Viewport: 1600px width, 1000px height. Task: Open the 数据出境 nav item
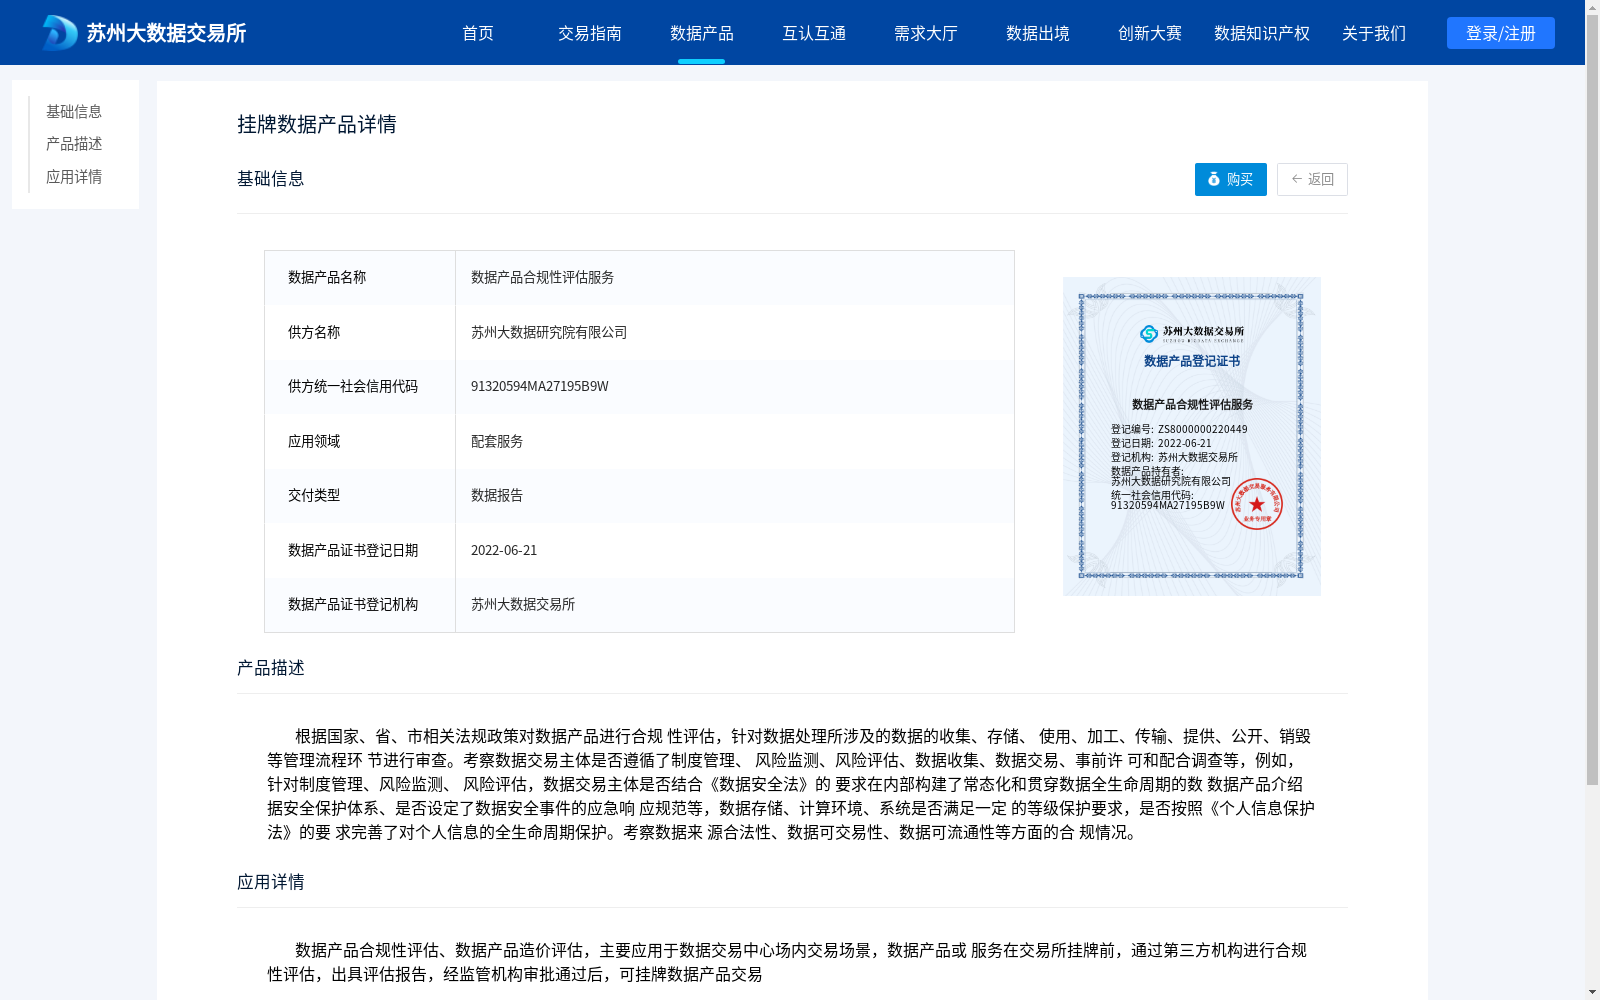click(1038, 33)
